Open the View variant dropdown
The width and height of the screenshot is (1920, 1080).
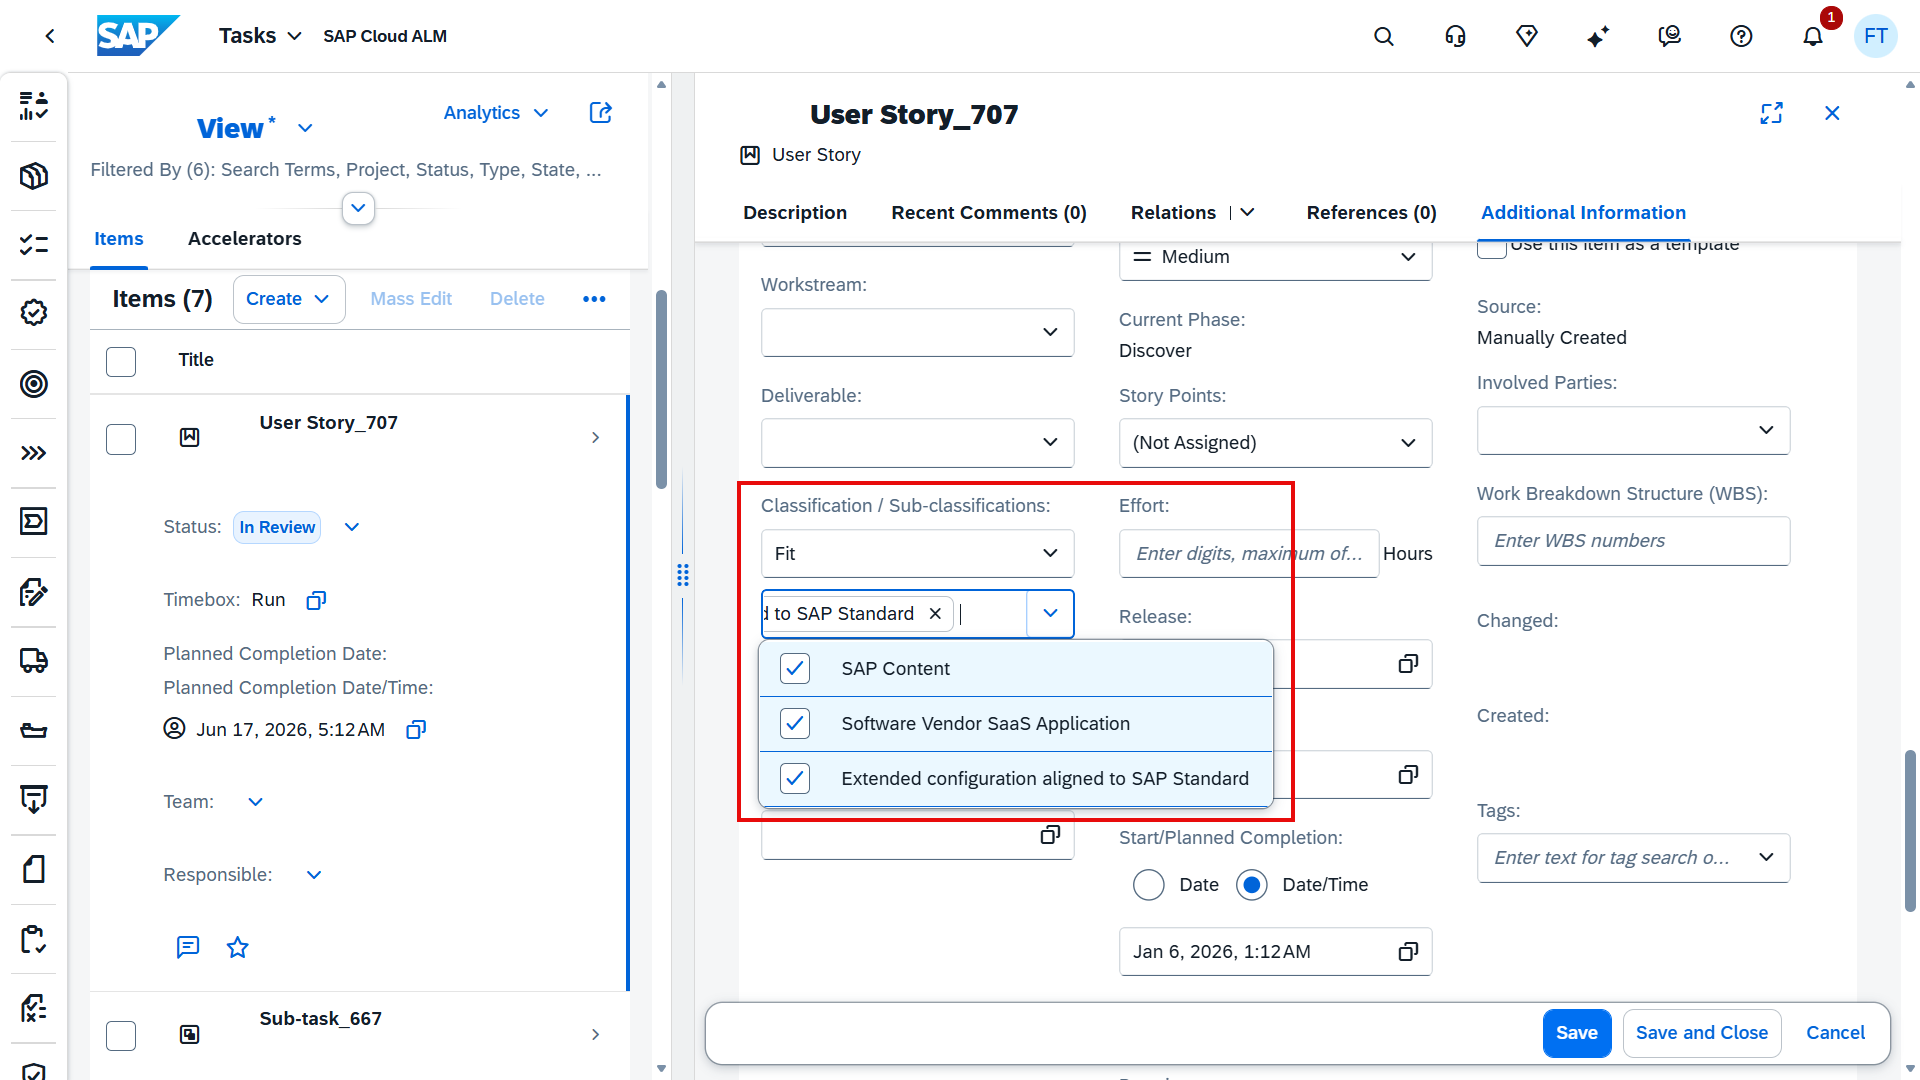click(306, 128)
